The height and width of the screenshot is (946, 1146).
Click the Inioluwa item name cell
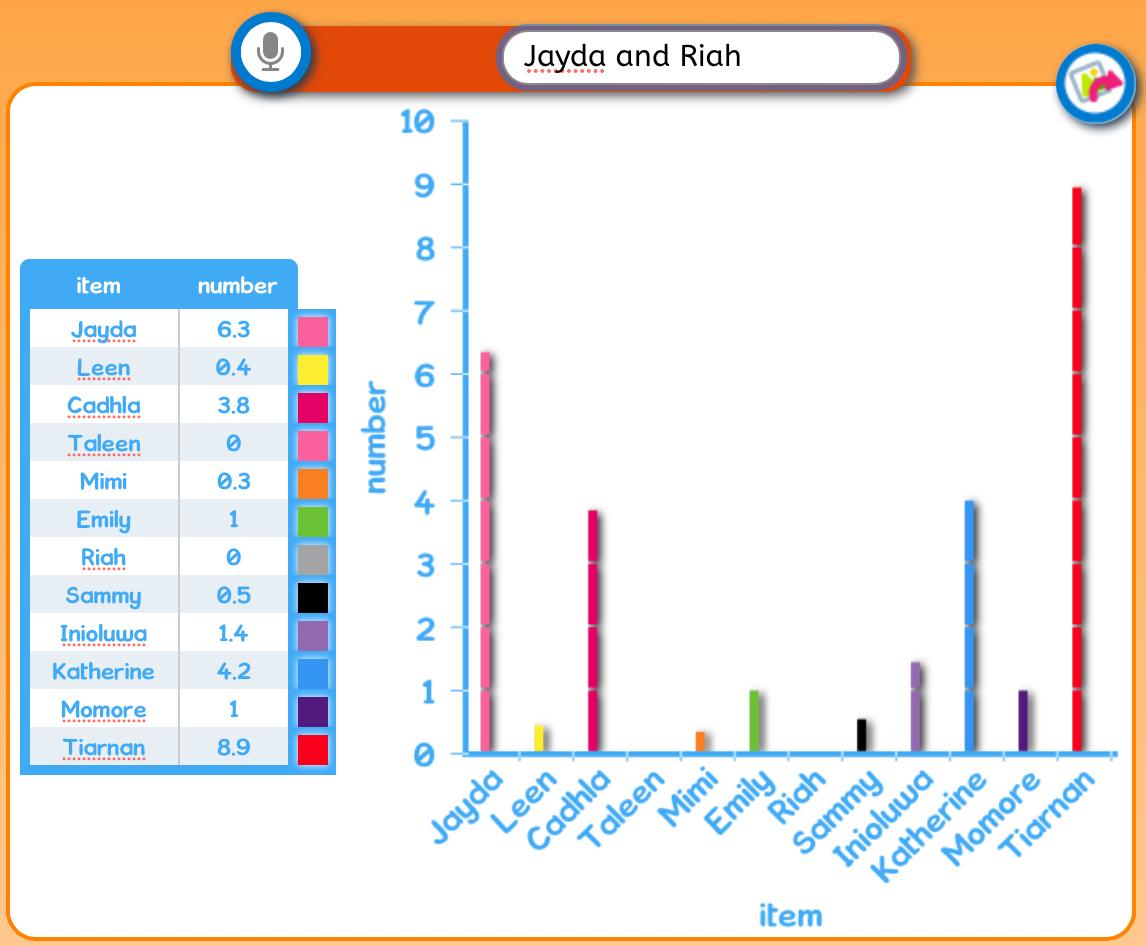click(104, 633)
